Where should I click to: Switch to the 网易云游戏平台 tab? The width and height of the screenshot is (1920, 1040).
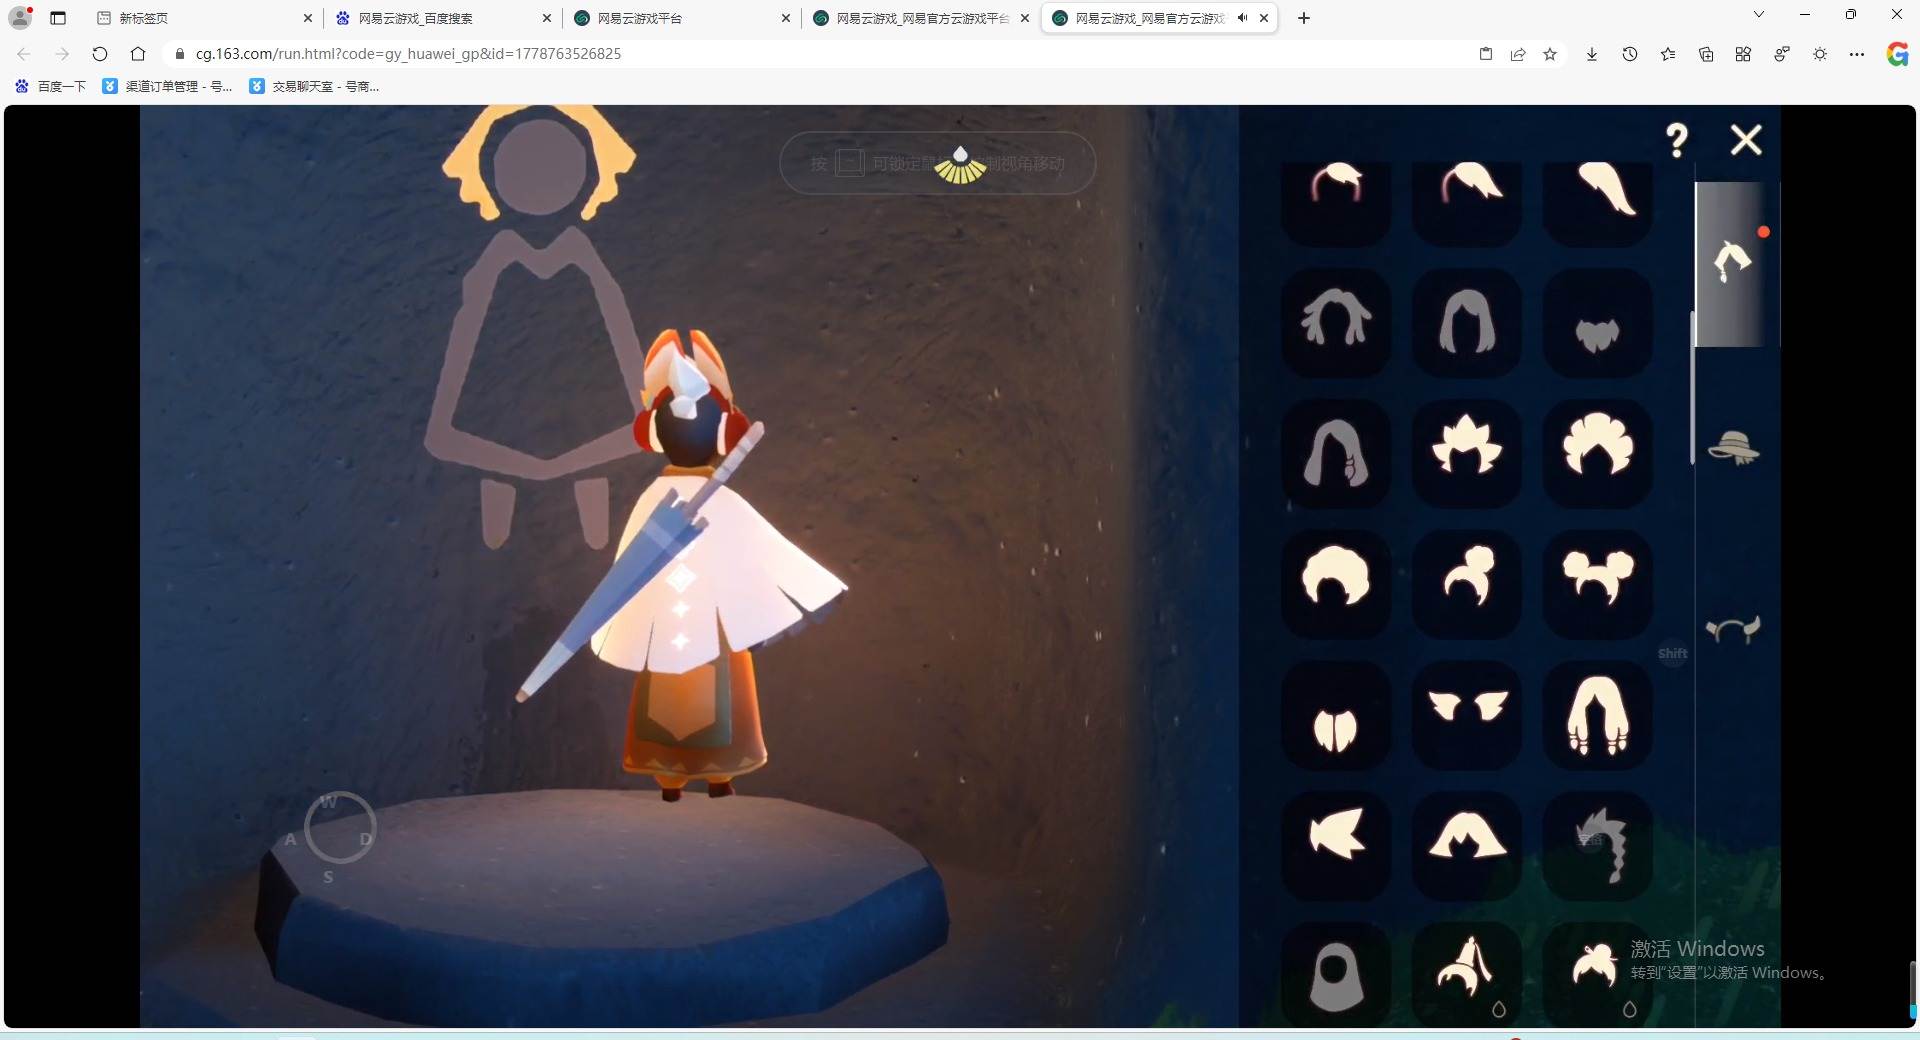coord(680,18)
